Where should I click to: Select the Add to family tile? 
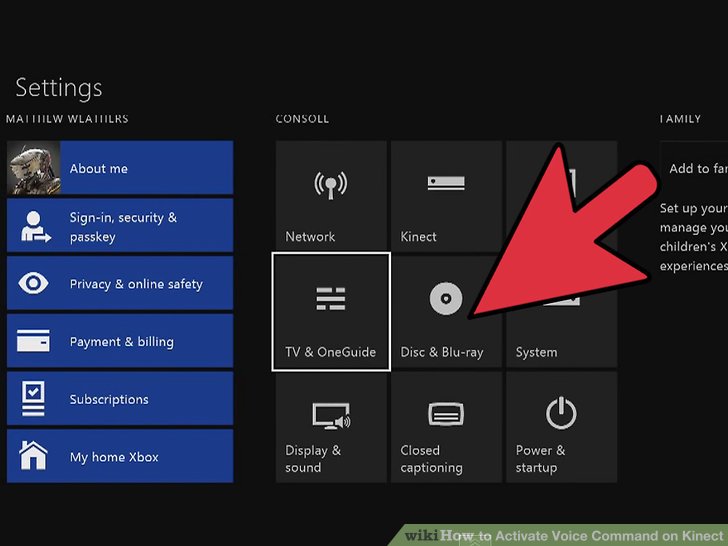pos(694,168)
